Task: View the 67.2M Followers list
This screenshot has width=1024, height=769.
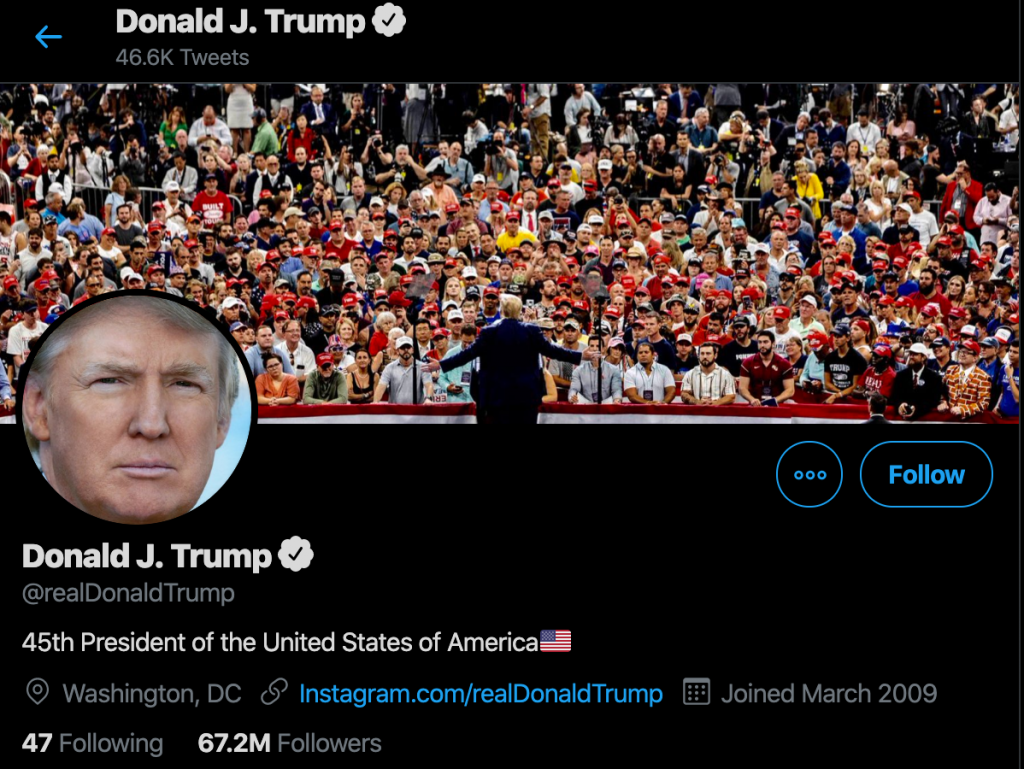Action: pyautogui.click(x=289, y=743)
